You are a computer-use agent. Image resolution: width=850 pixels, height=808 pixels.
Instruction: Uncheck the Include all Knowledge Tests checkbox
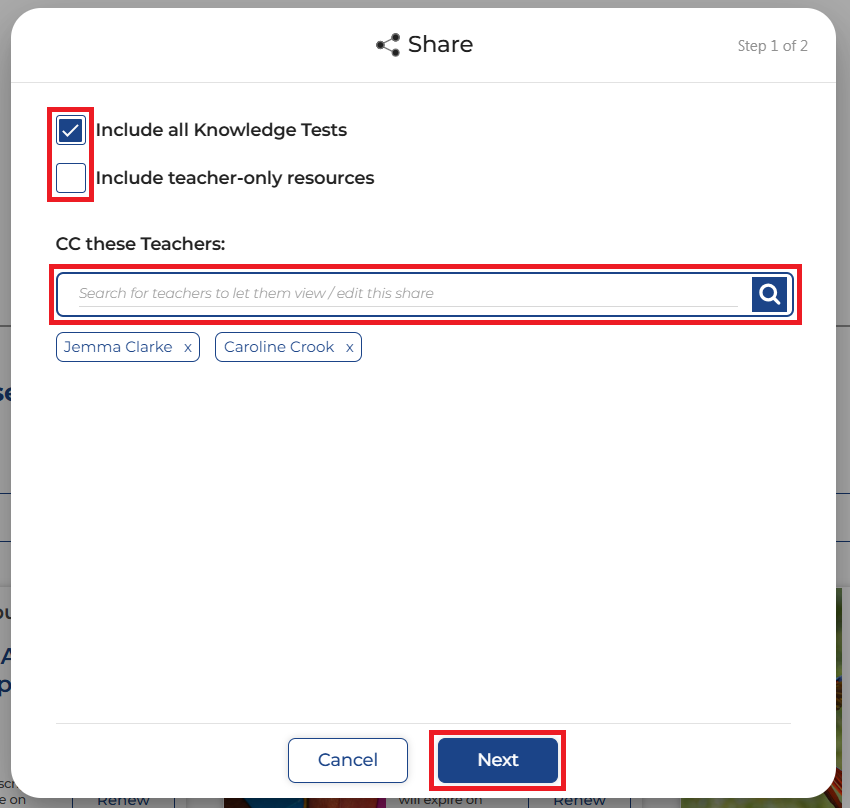(71, 130)
